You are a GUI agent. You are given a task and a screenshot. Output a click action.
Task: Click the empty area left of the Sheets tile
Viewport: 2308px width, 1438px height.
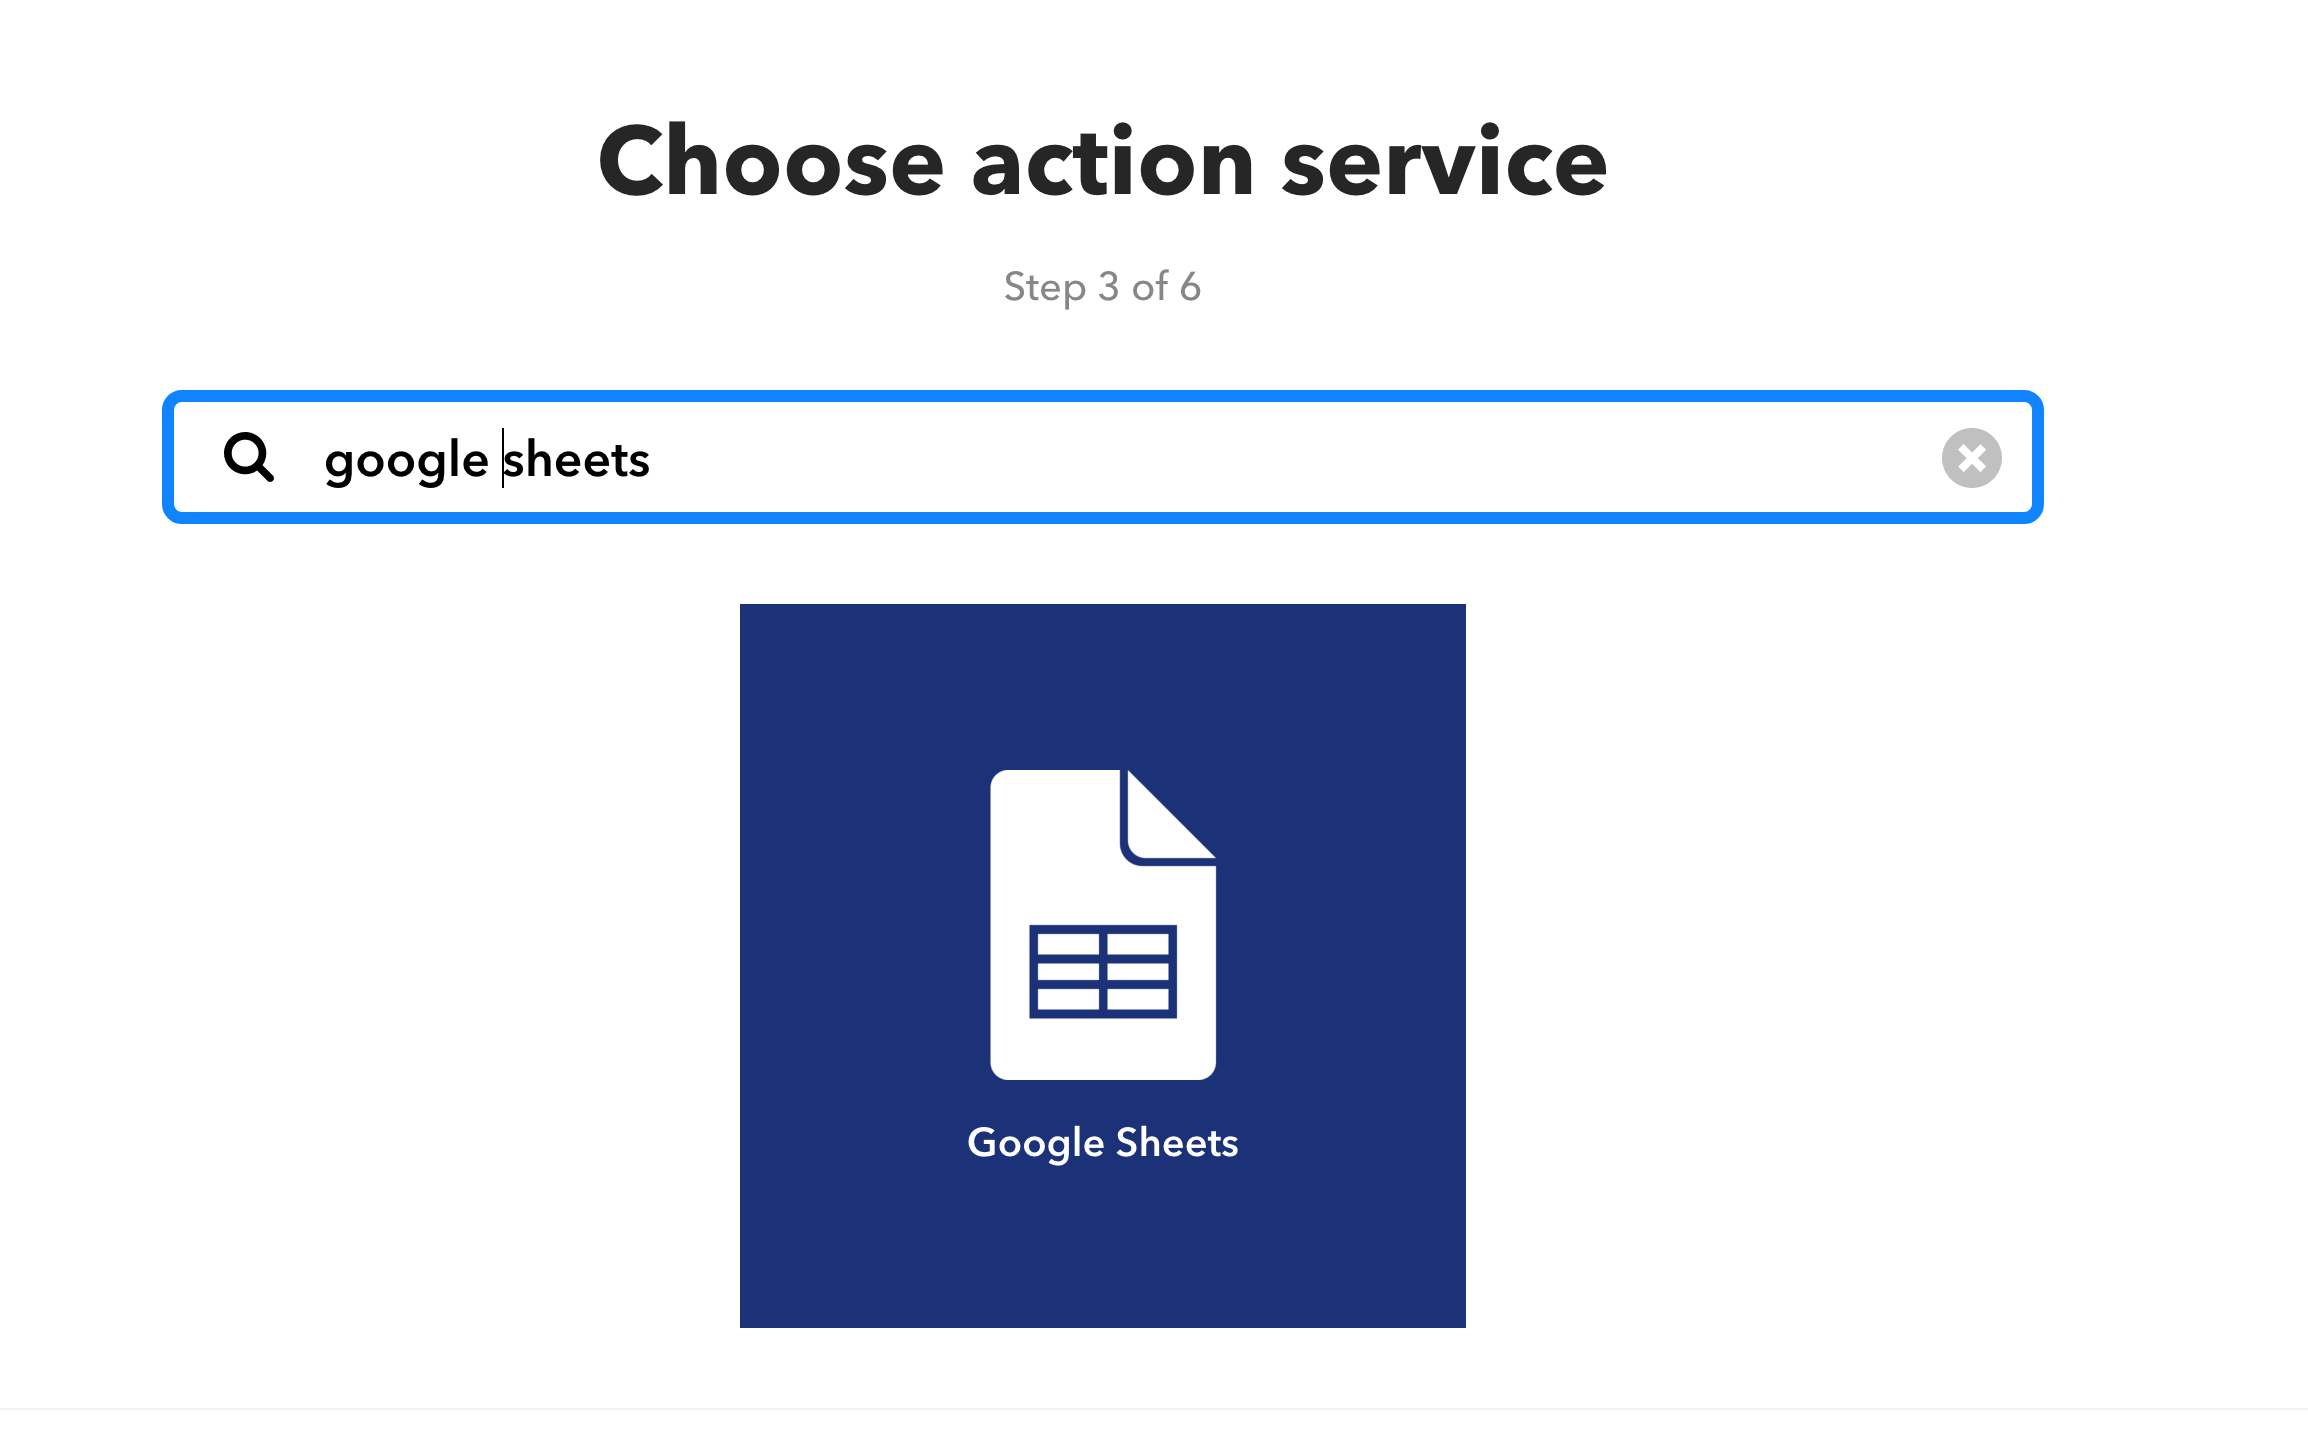400,960
